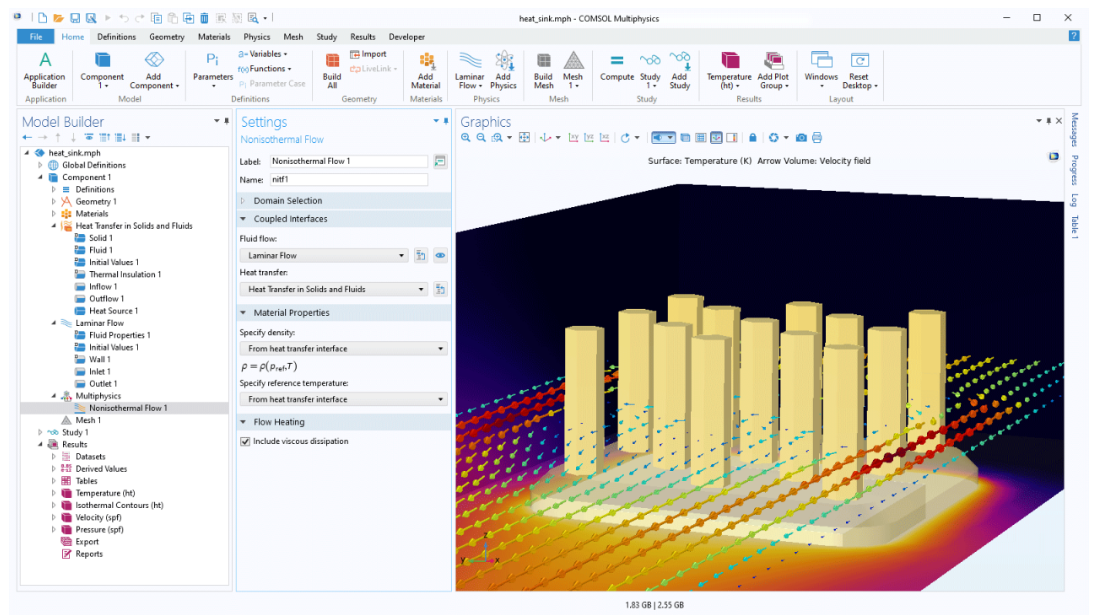
Task: Switch to the Developer ribbon tab
Action: pos(406,37)
